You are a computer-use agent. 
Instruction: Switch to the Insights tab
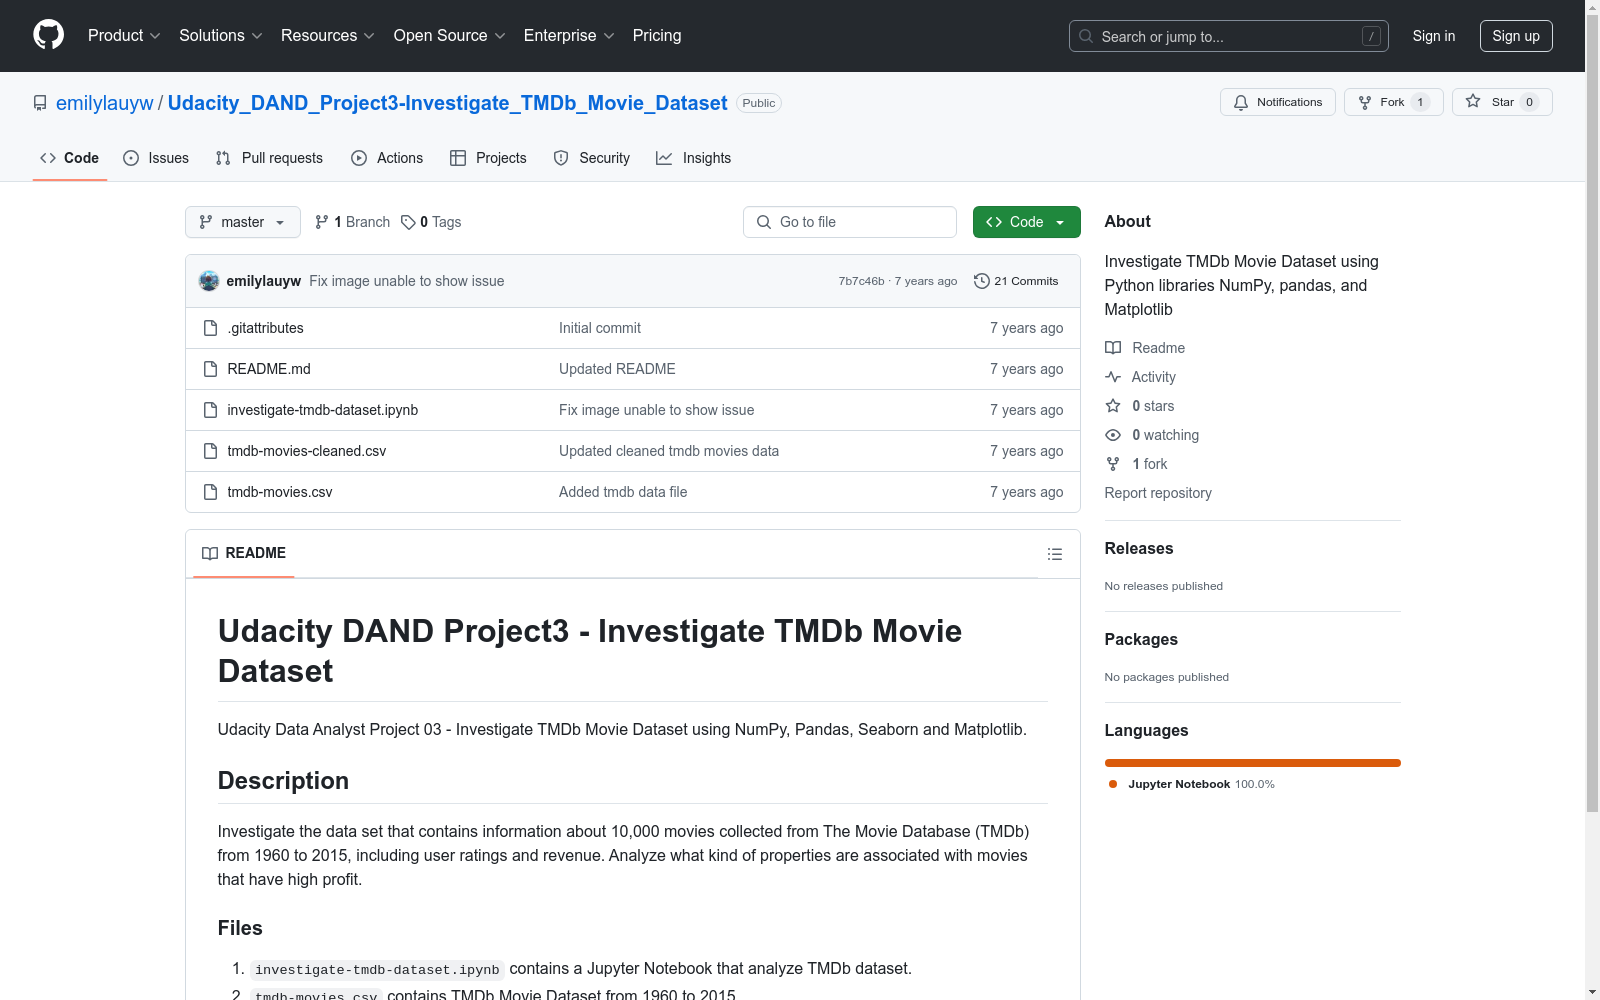coord(694,158)
